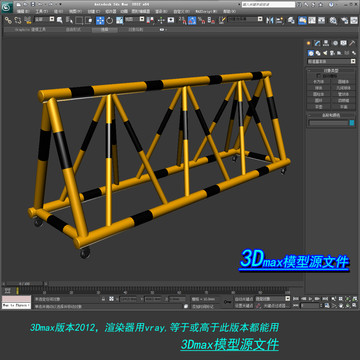Toggle Window/Crossing selection mode
360x360 pixels.
[89, 20]
